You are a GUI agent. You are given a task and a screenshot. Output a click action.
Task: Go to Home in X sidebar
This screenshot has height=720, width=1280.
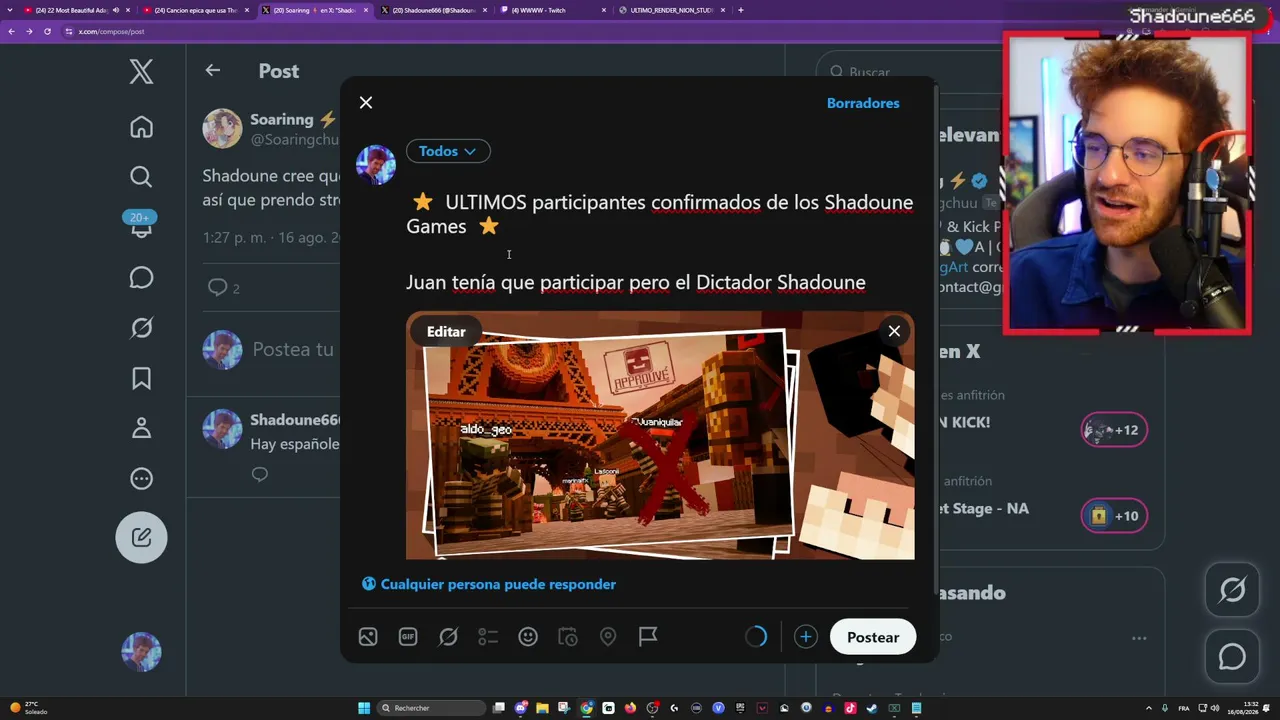141,127
